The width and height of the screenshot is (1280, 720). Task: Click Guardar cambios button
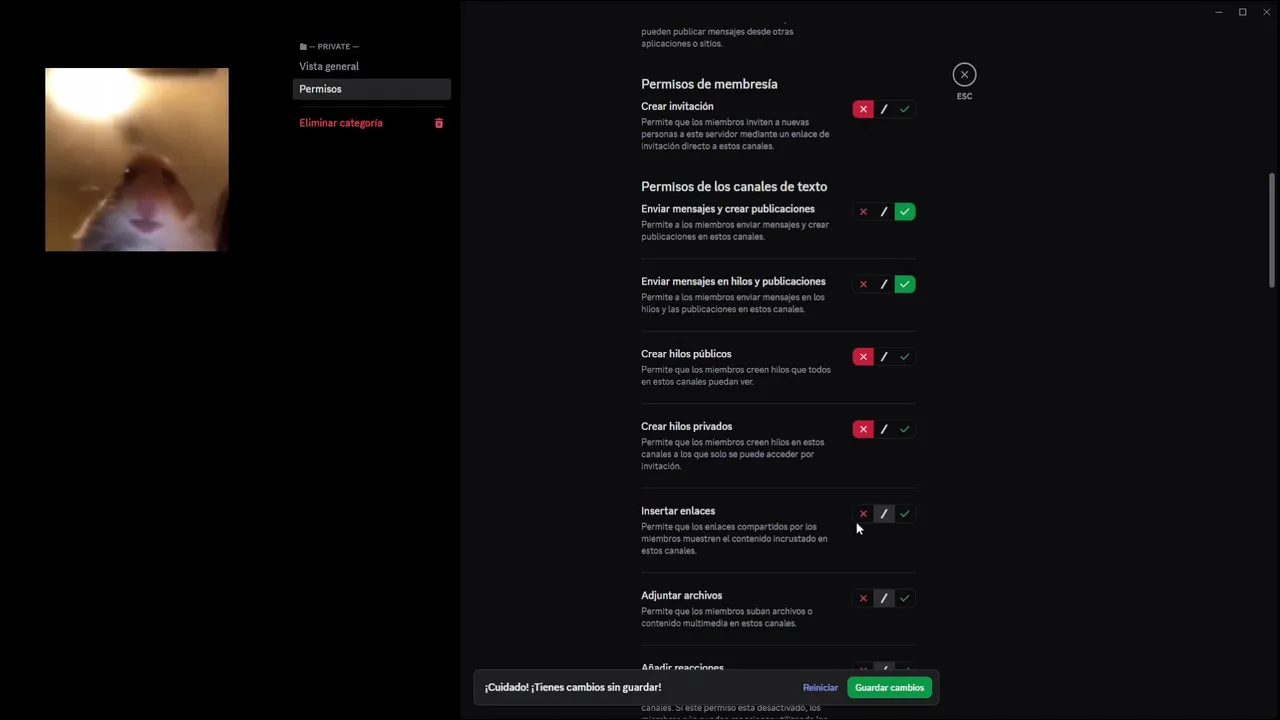point(889,688)
